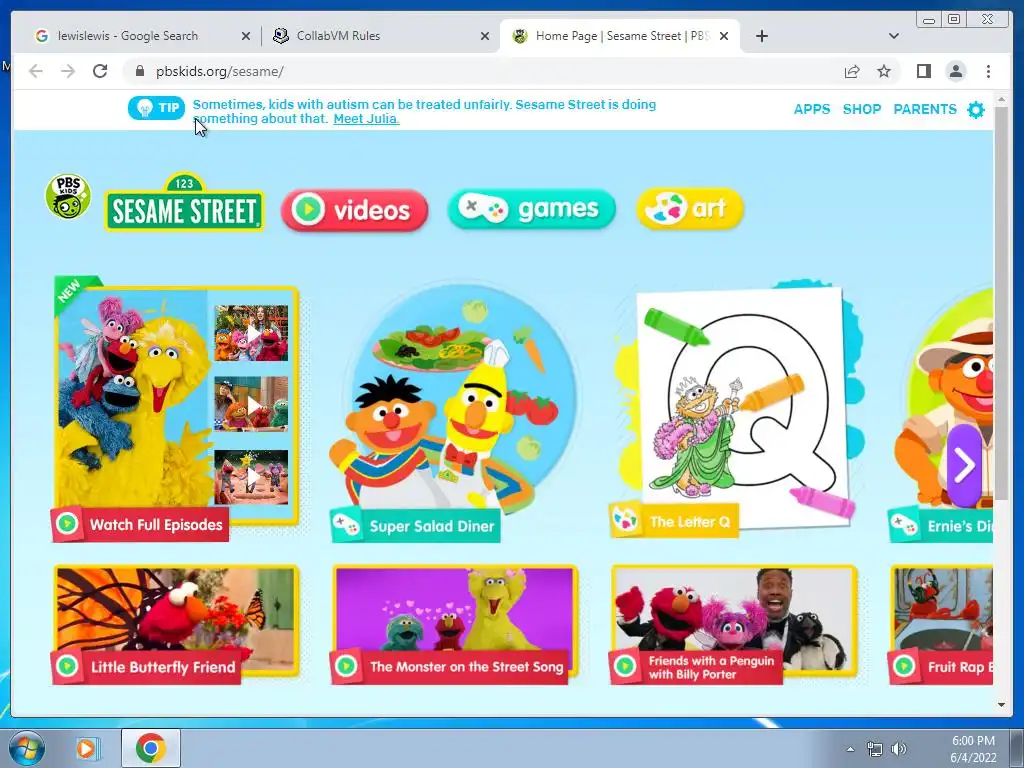This screenshot has width=1024, height=768.
Task: Close the CollabVM Rules tab
Action: [485, 37]
